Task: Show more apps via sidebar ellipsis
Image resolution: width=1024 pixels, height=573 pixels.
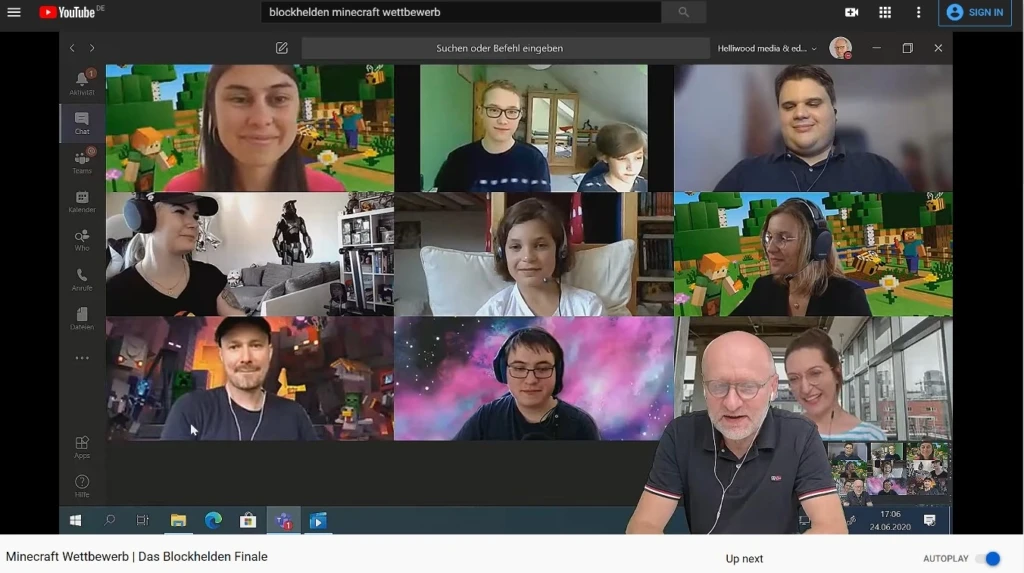Action: pos(82,357)
